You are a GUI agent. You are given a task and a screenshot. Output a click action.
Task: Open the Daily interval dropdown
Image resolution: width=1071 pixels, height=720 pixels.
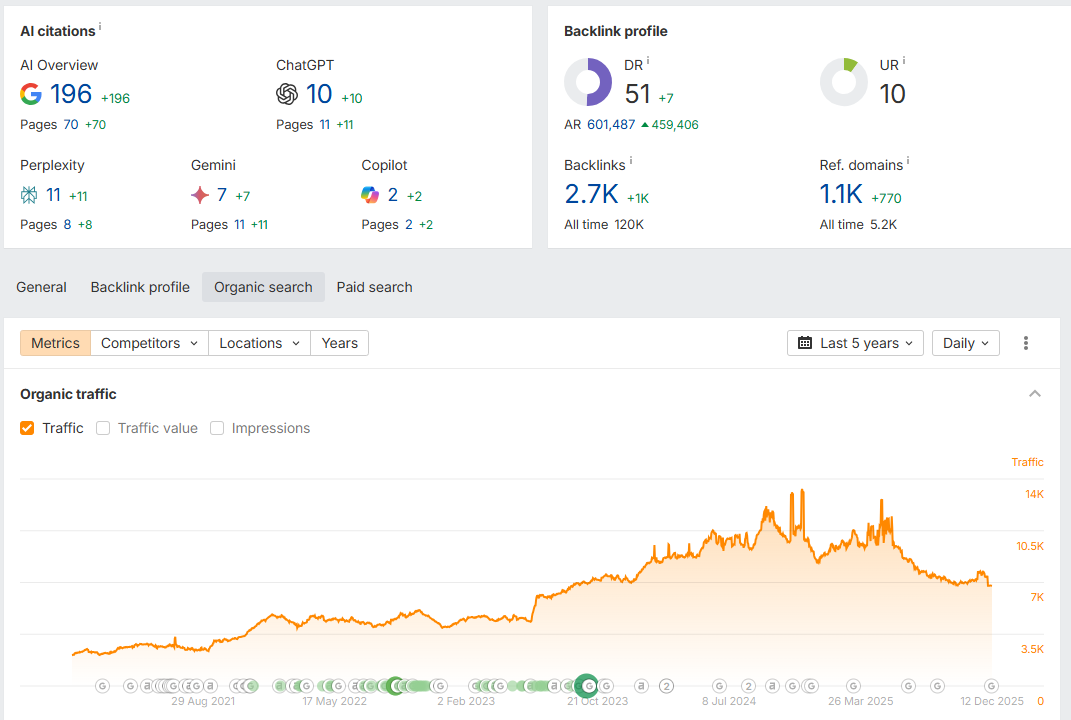[965, 343]
